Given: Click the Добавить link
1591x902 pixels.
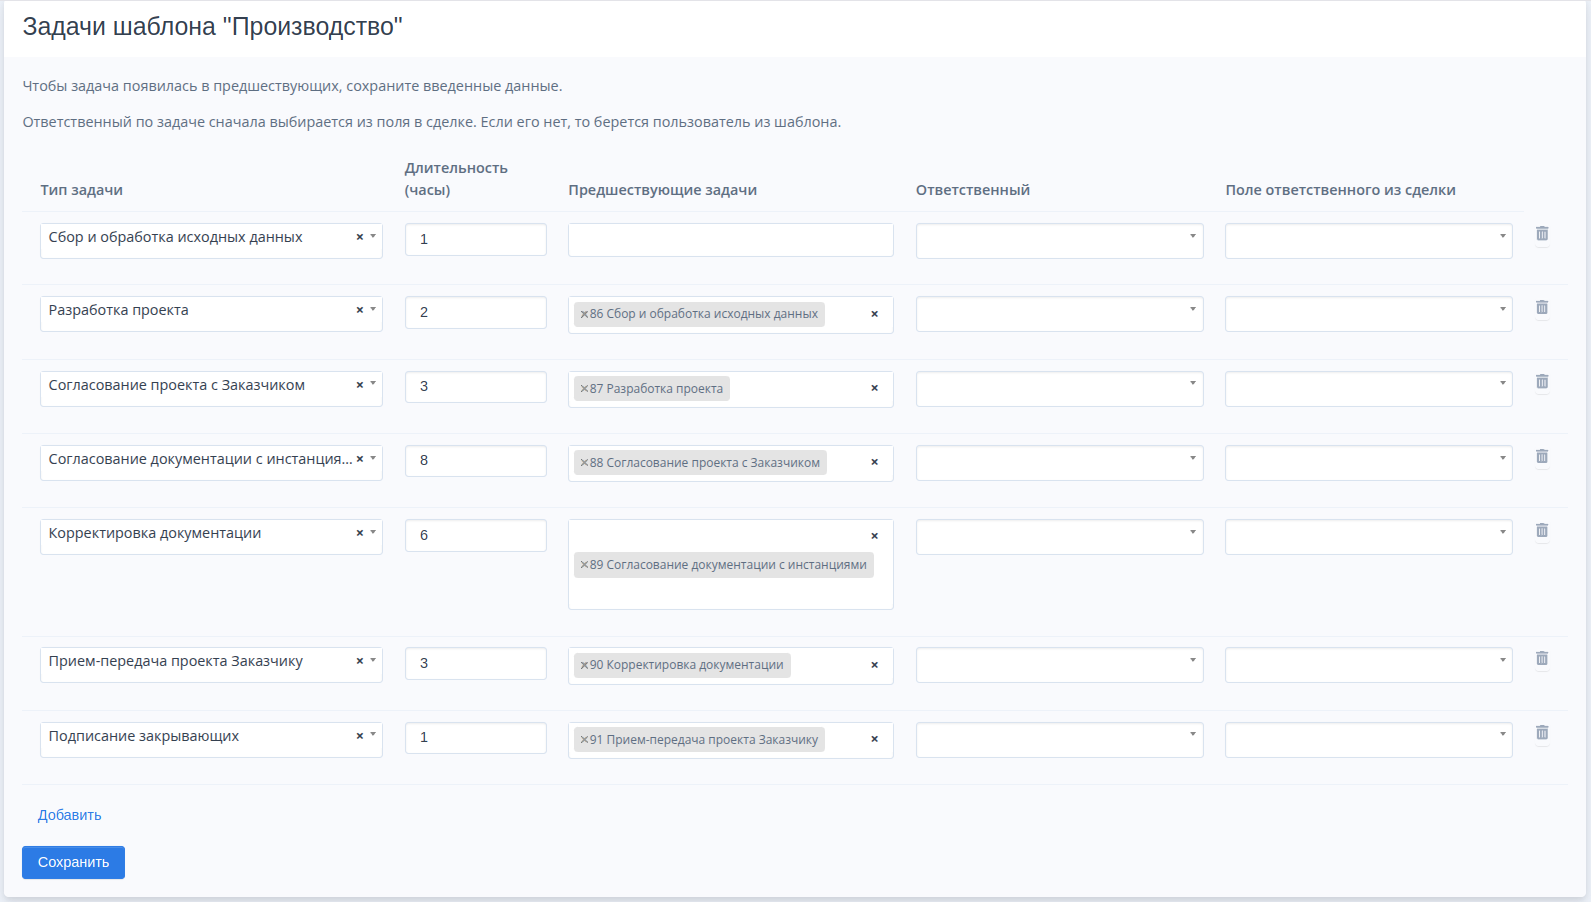Looking at the screenshot, I should [x=70, y=815].
